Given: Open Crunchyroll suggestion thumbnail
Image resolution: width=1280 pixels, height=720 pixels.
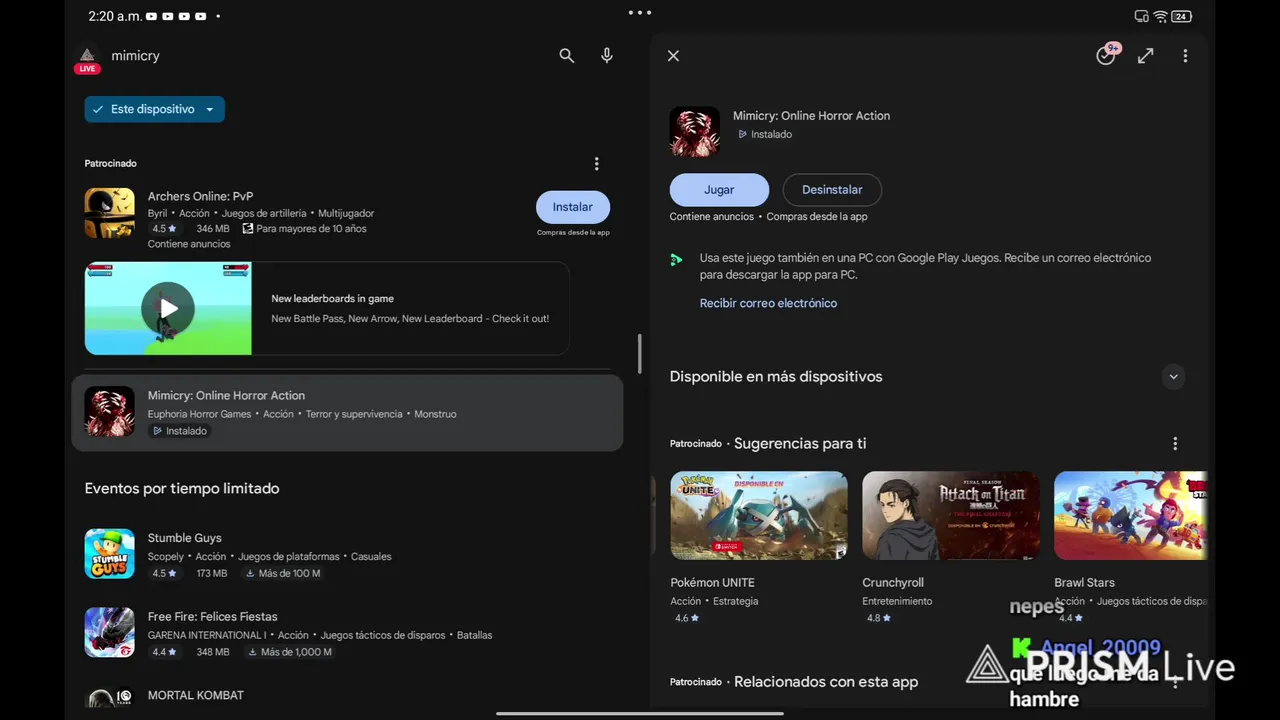Looking at the screenshot, I should click(951, 516).
